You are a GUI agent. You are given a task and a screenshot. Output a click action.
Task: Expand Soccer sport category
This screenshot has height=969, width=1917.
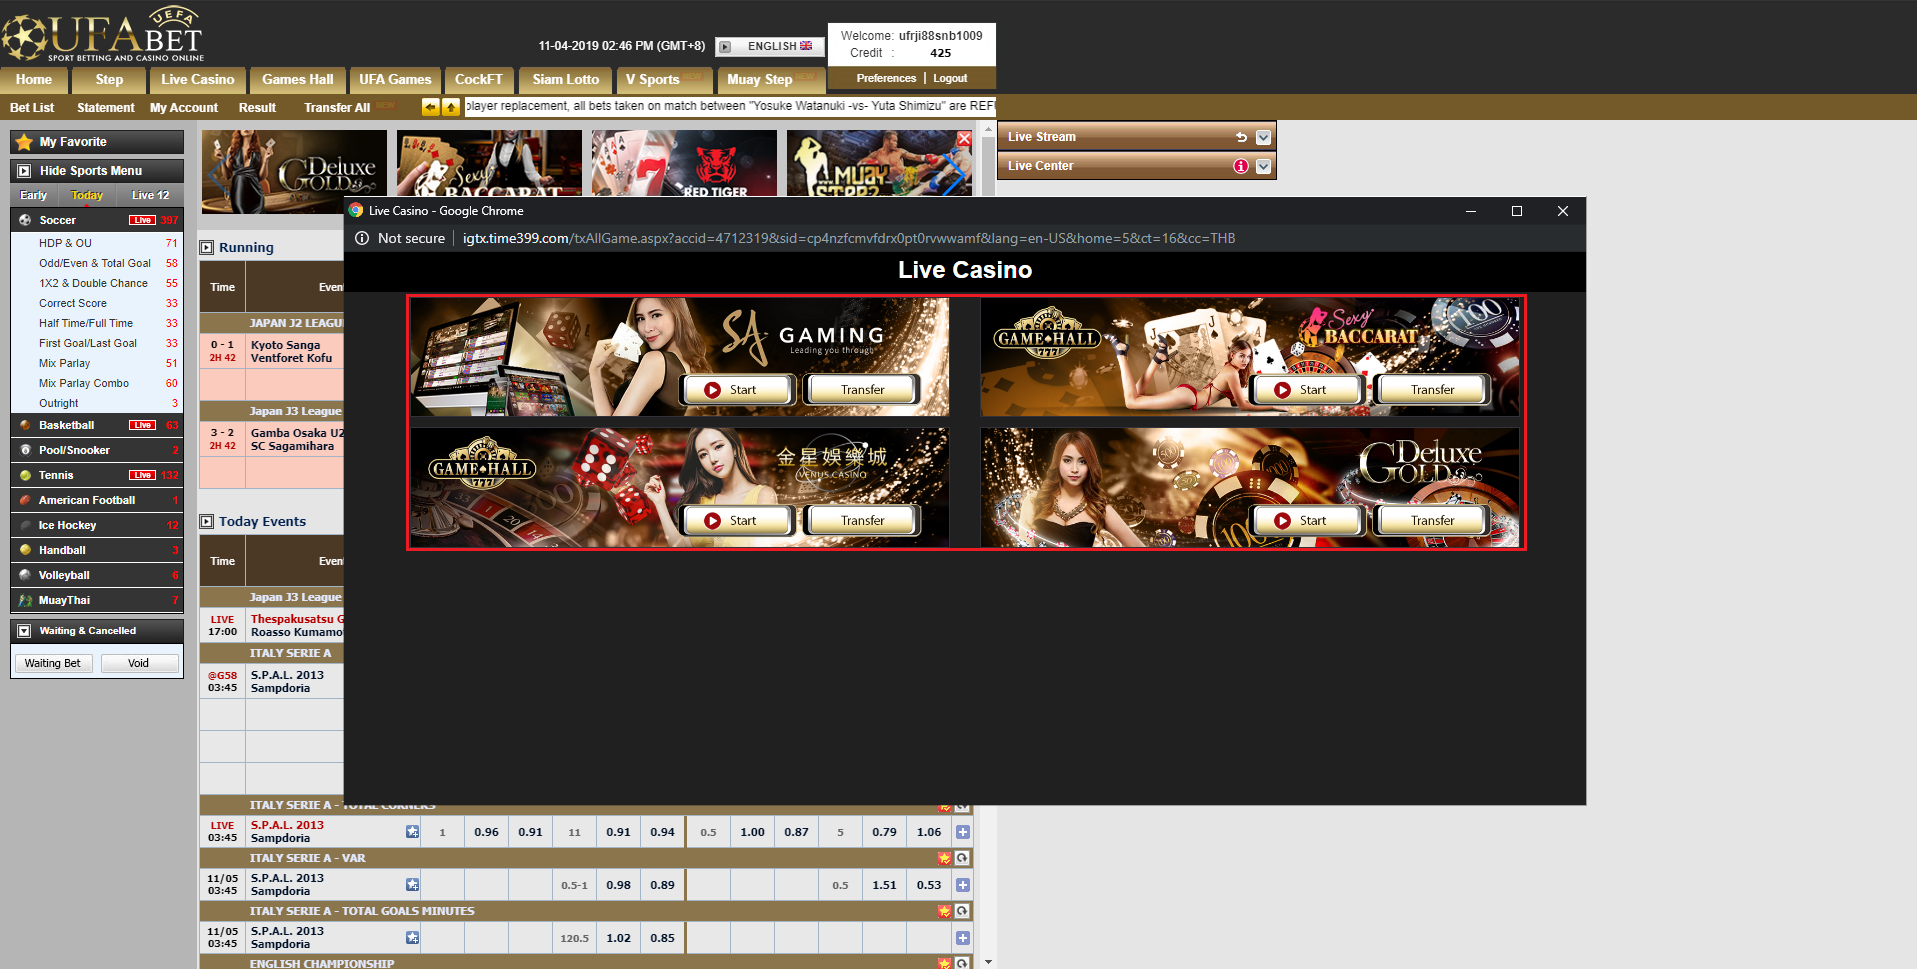[97, 220]
